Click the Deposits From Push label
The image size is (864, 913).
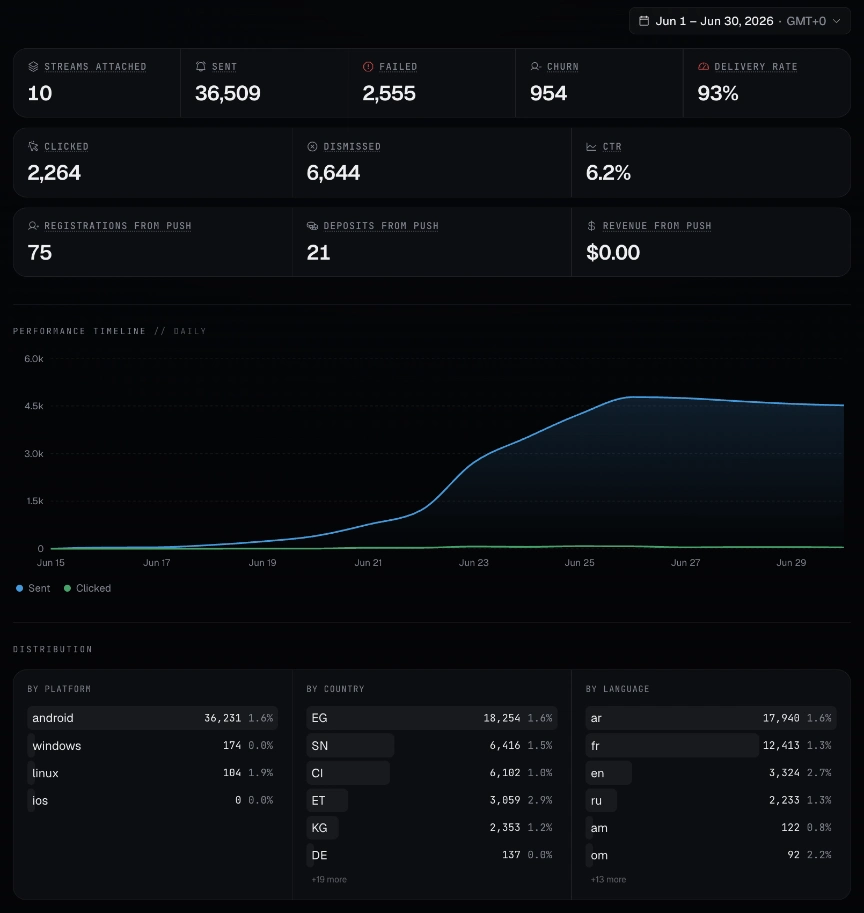click(381, 225)
